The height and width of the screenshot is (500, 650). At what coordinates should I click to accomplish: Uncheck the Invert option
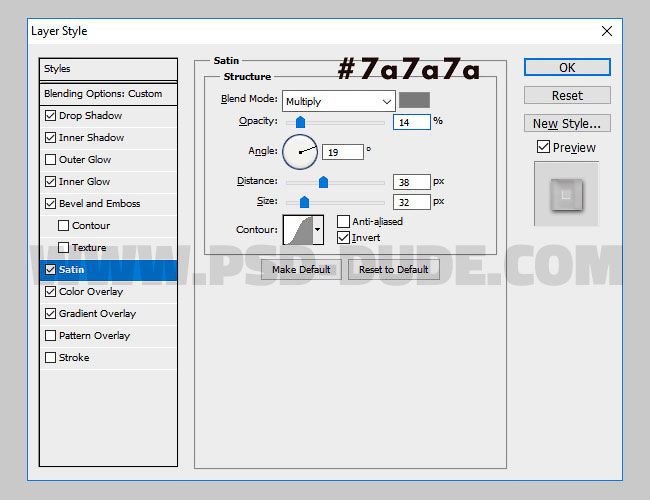point(343,238)
